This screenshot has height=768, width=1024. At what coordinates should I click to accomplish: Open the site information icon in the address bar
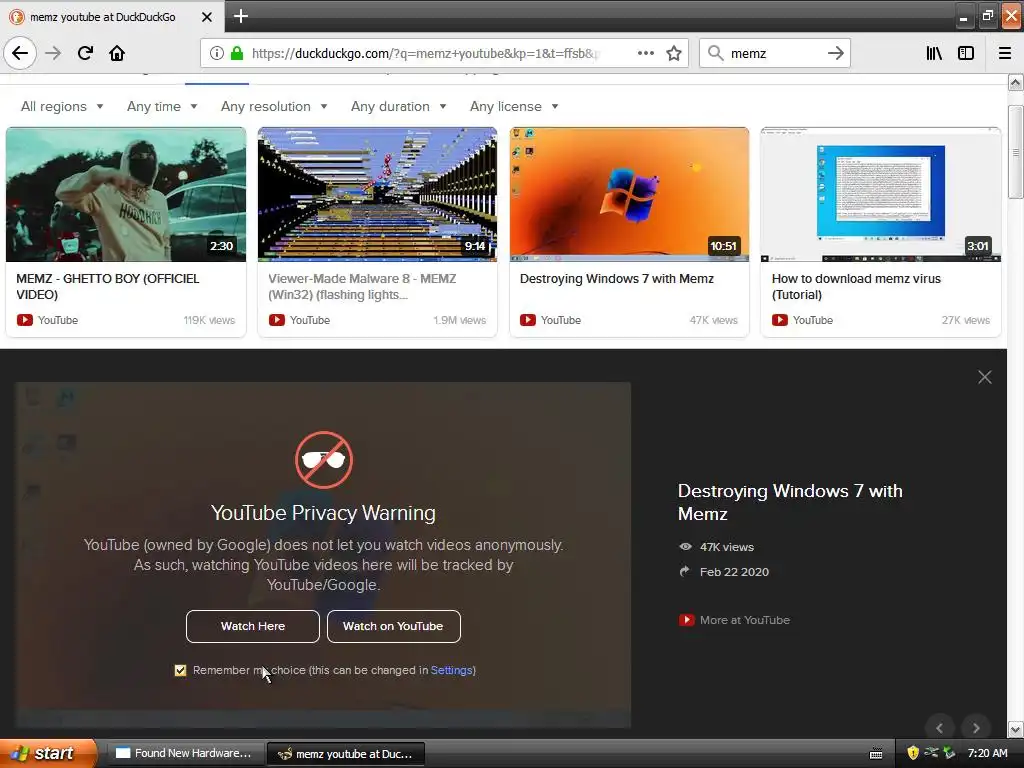(217, 53)
